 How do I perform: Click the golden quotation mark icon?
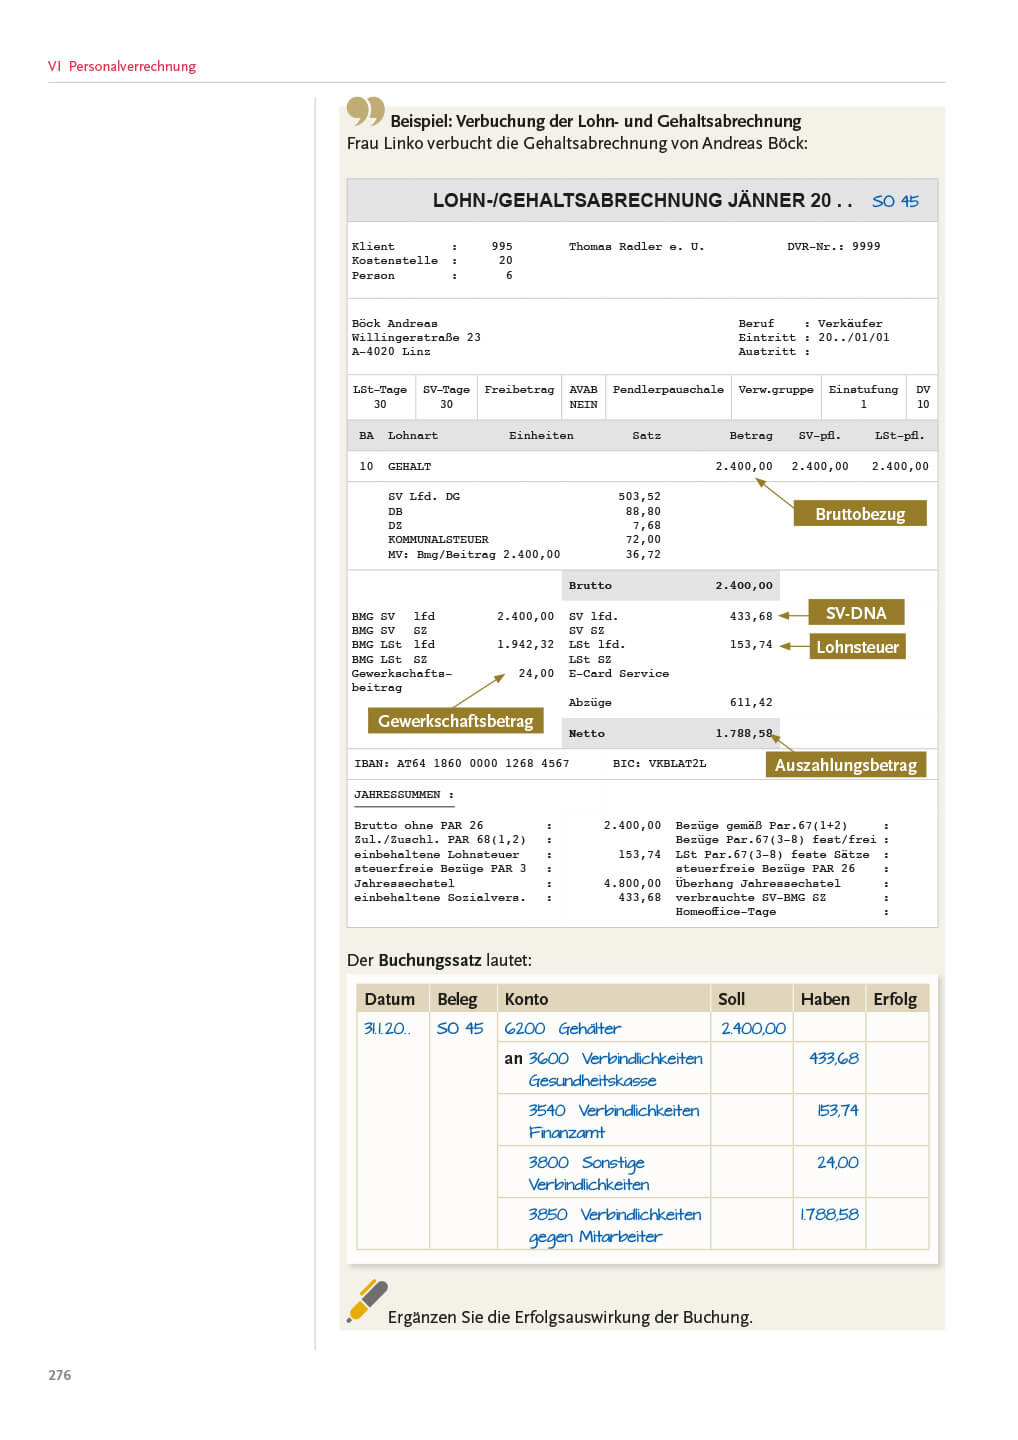point(365,111)
